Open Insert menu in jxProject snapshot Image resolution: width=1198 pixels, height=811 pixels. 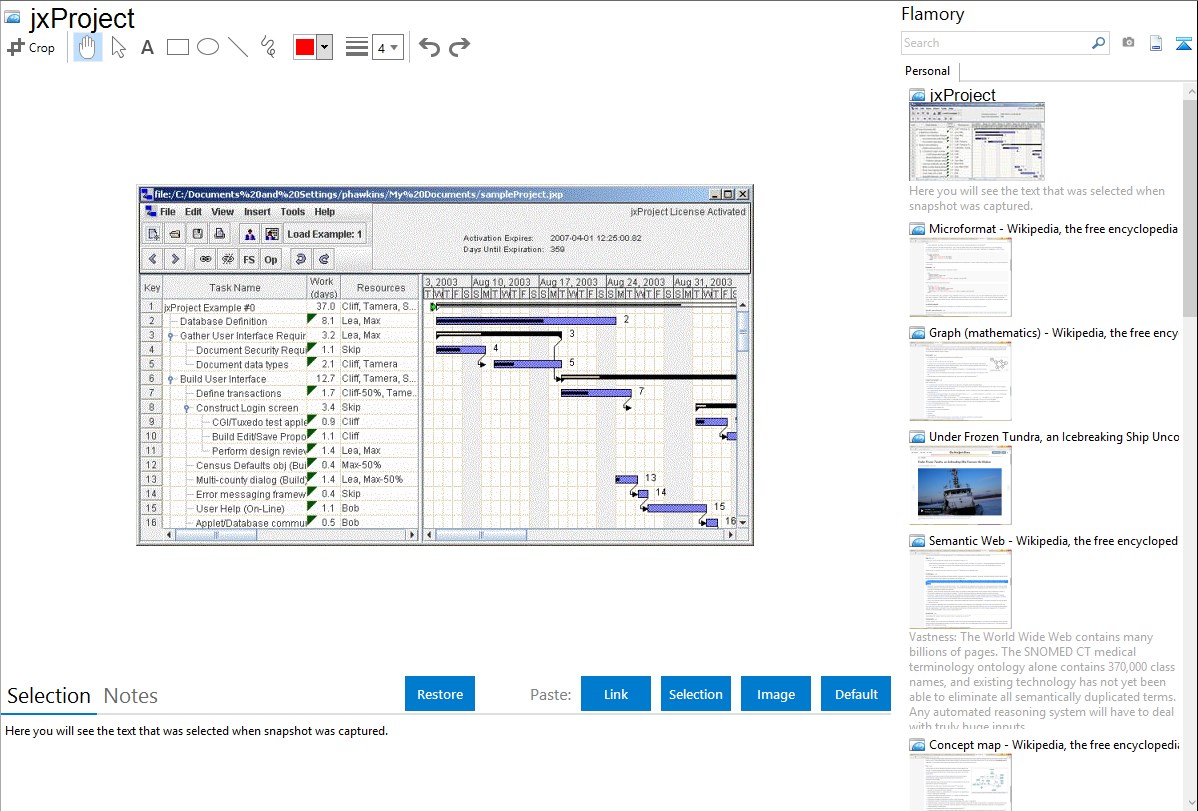point(257,212)
